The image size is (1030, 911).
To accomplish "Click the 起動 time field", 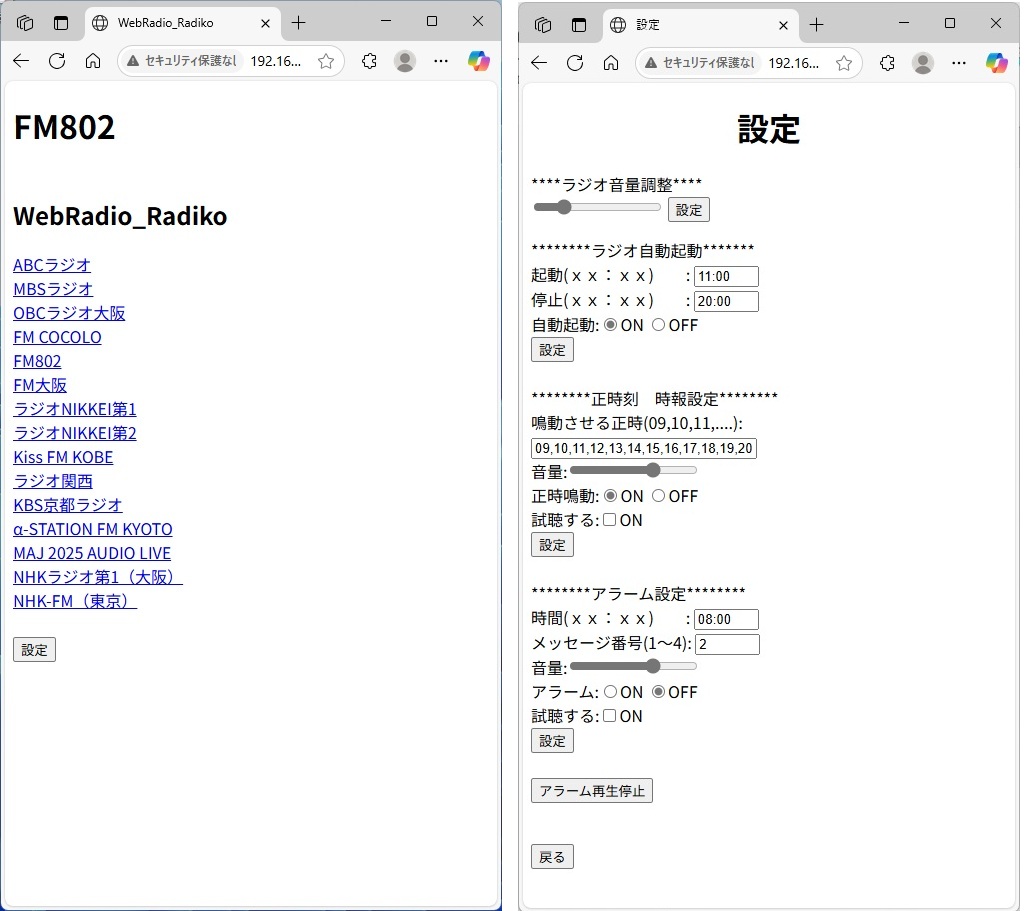I will [726, 277].
